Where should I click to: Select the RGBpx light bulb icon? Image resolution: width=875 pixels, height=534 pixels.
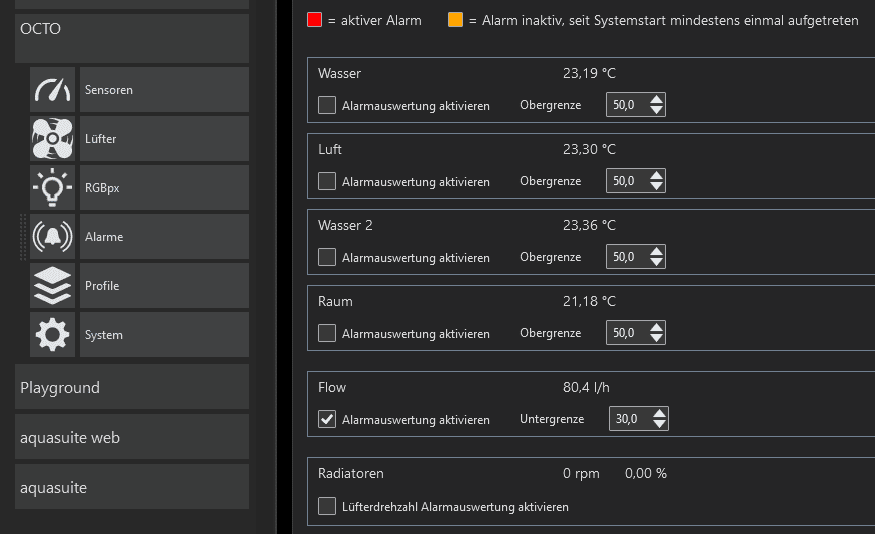coord(53,187)
